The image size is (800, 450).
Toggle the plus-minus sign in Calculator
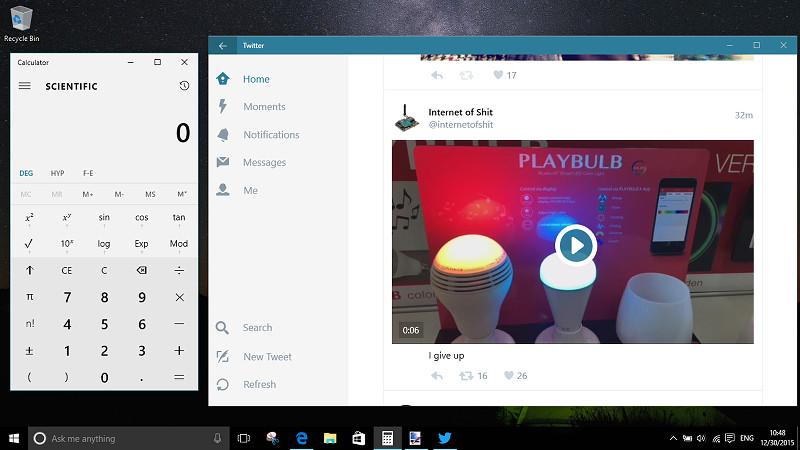coord(29,351)
